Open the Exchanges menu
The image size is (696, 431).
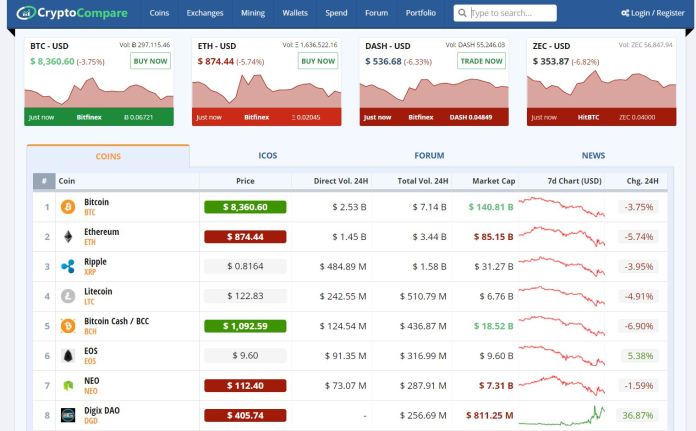[x=205, y=13]
